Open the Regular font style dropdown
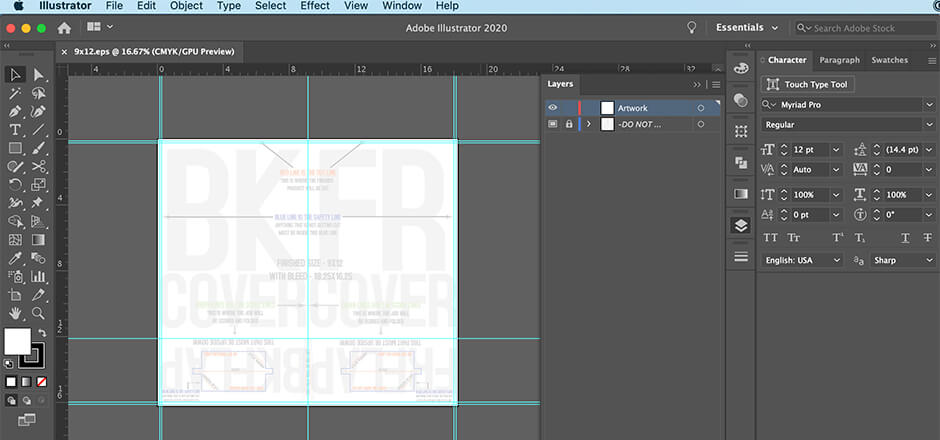Viewport: 940px width, 440px height. 929,125
